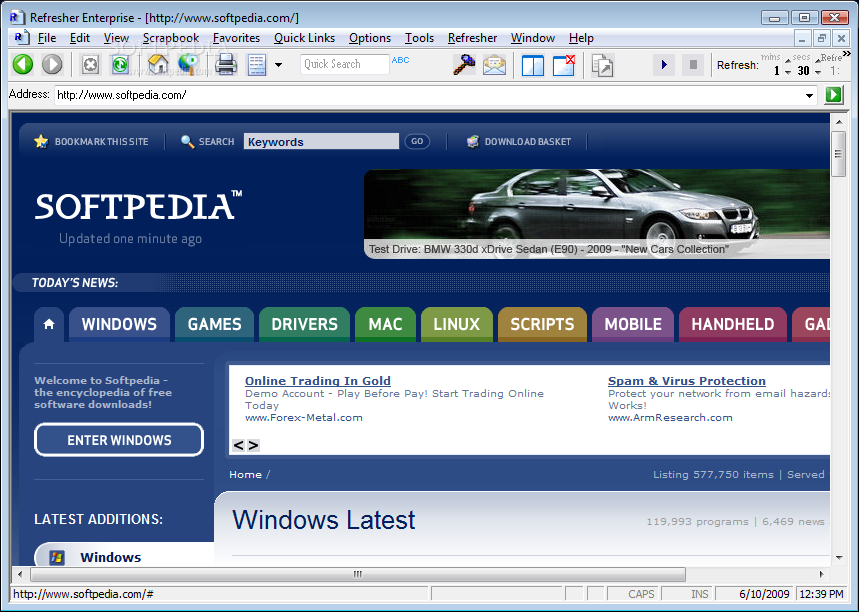Open the File menu
859x612 pixels.
47,38
